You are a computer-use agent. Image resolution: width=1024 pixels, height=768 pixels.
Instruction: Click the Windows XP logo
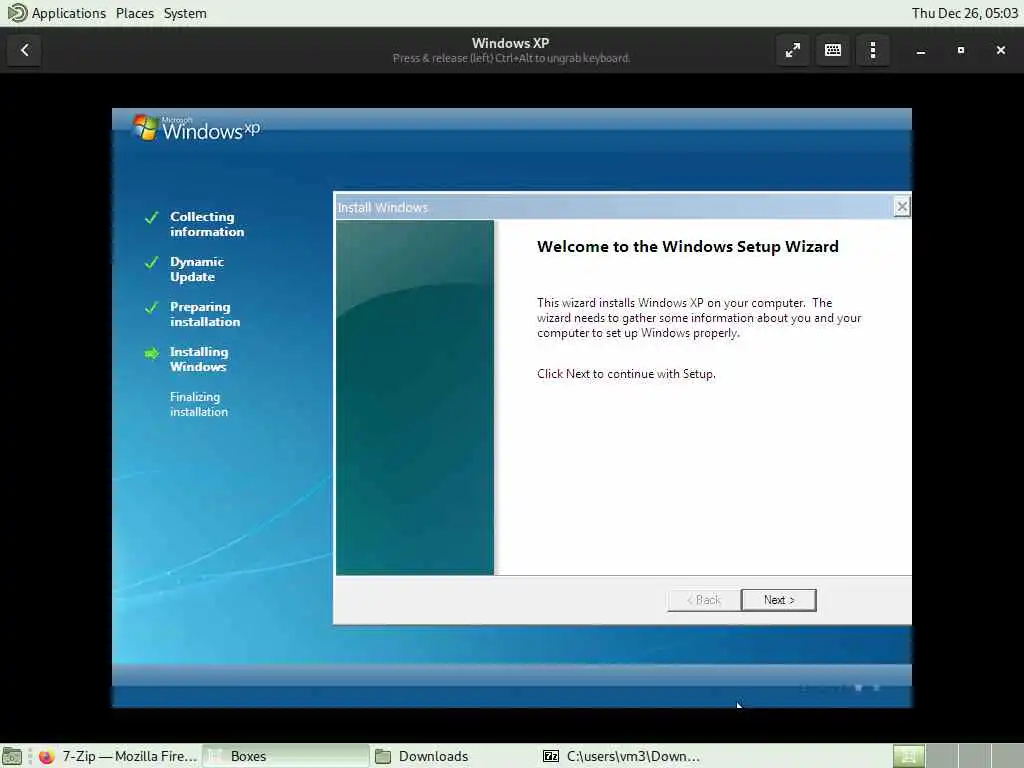[x=196, y=127]
